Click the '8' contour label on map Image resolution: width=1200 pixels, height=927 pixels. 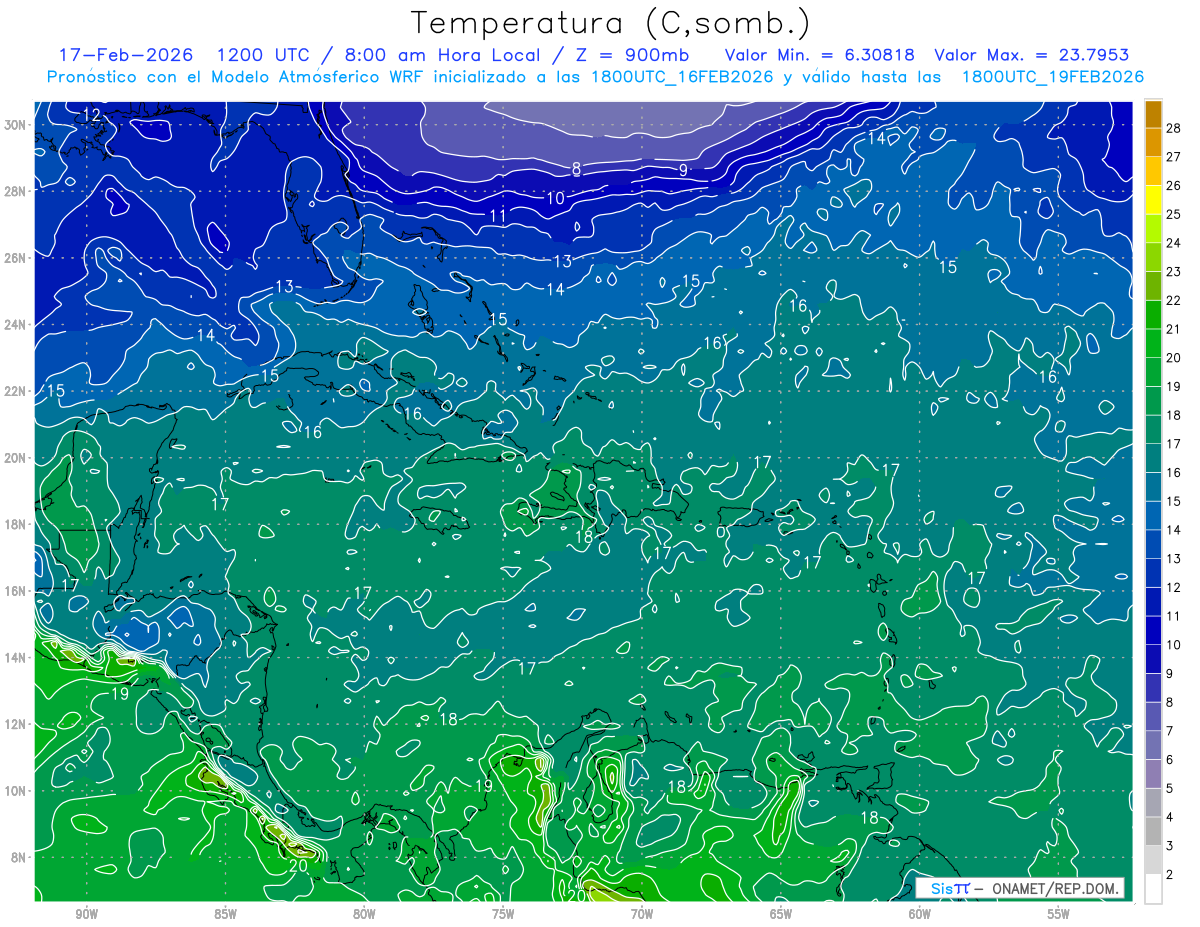[x=577, y=168]
